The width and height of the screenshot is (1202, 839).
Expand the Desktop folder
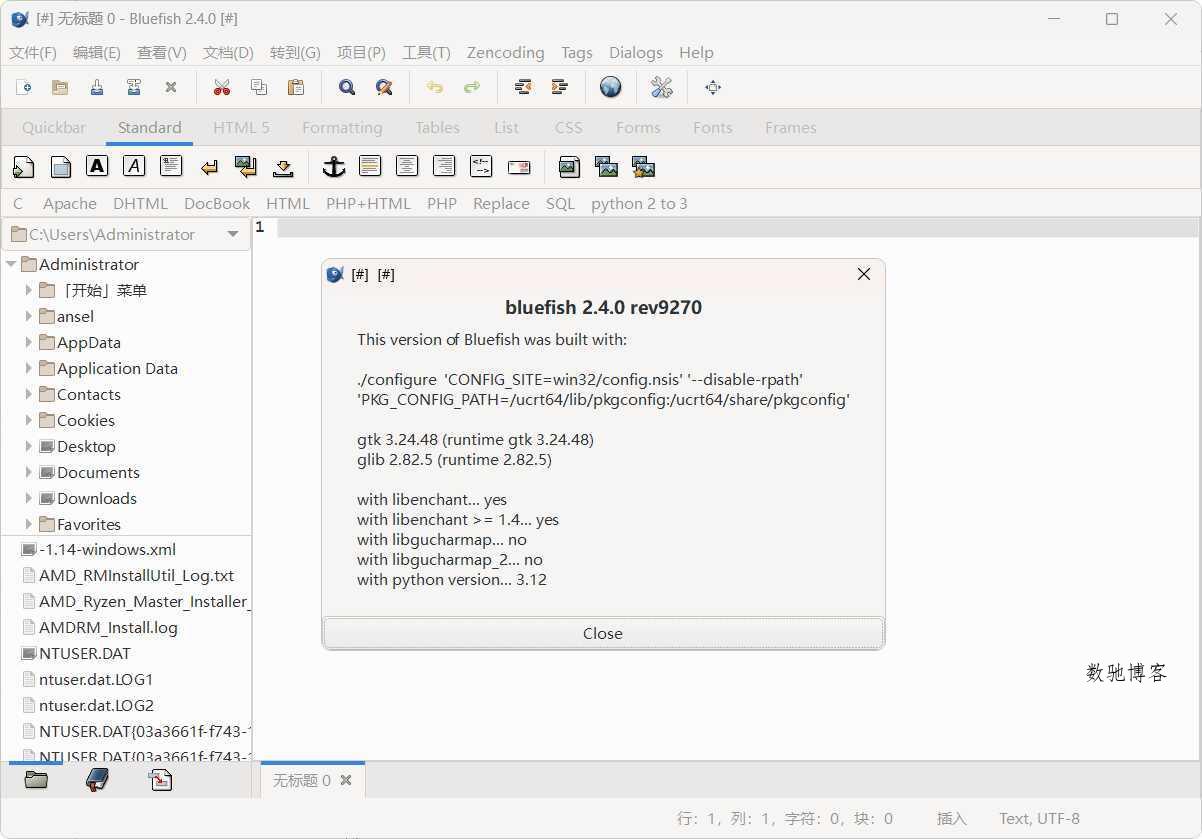coord(28,446)
